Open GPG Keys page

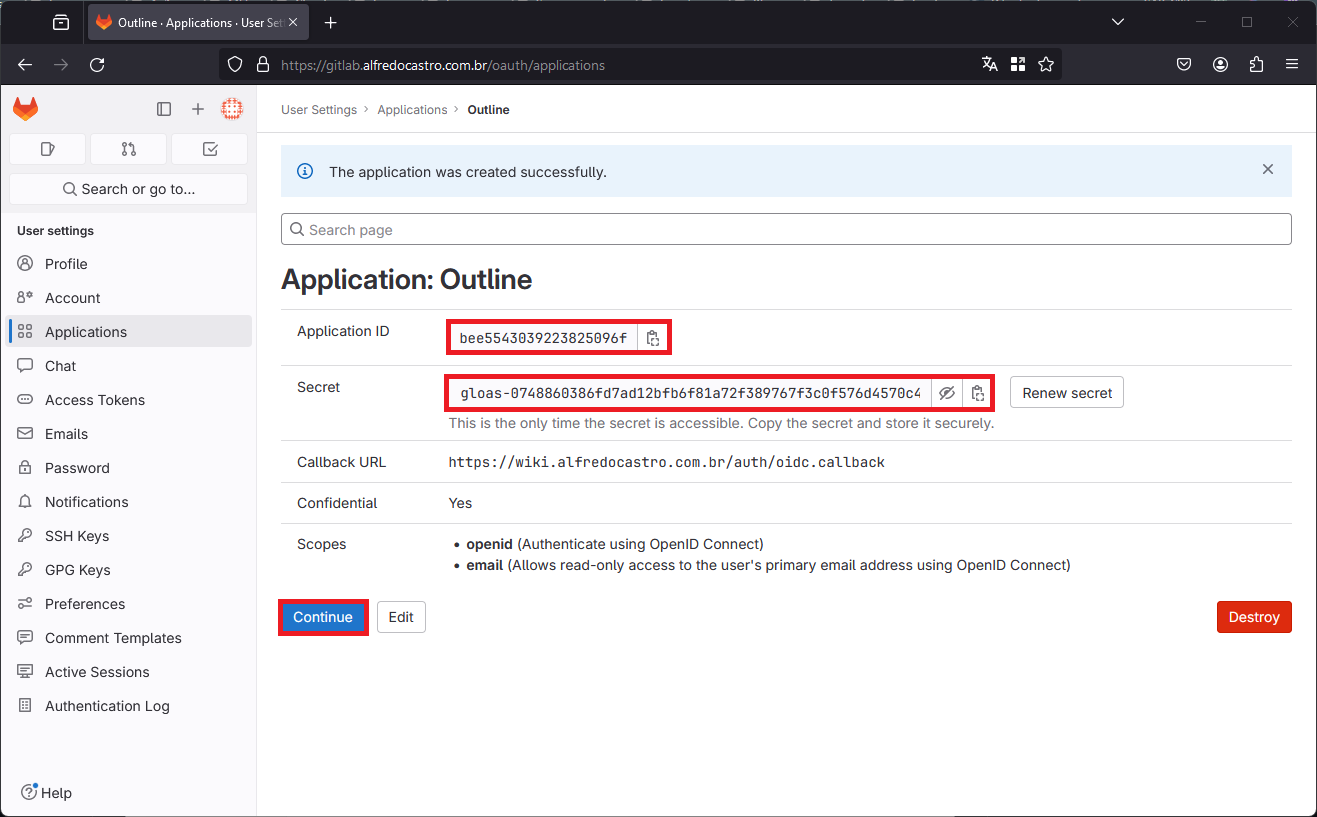pos(130,570)
